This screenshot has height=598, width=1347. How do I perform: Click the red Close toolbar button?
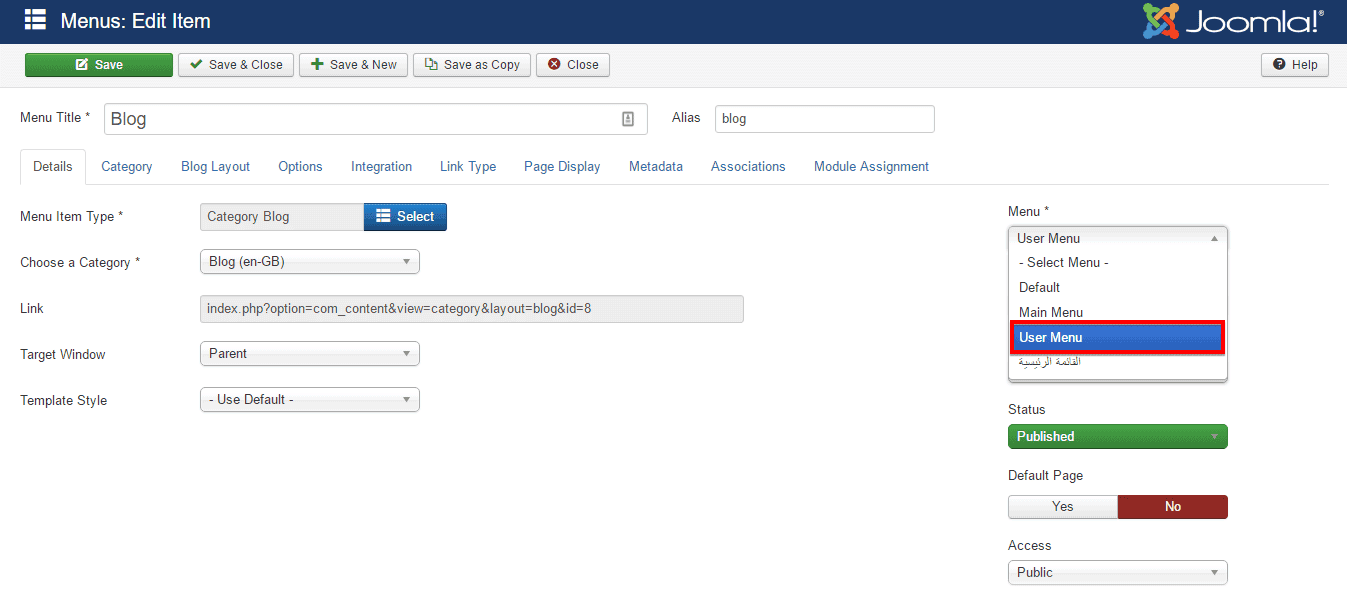(x=573, y=65)
